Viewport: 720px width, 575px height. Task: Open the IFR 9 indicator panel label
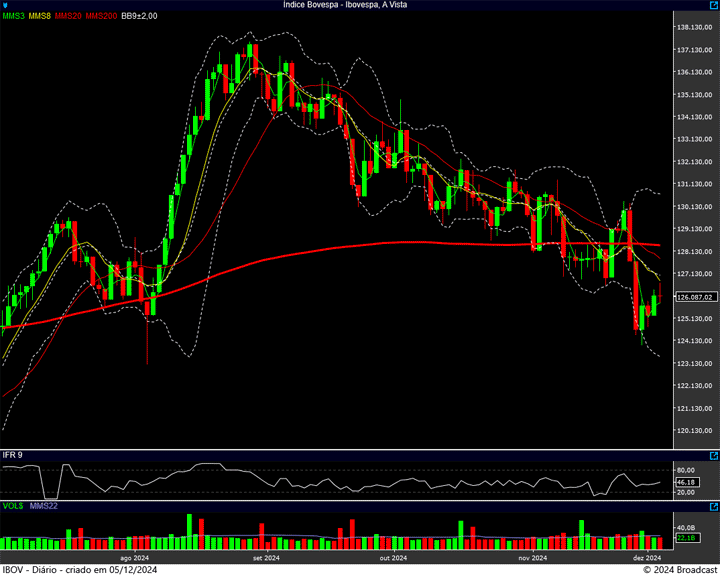(x=12, y=456)
